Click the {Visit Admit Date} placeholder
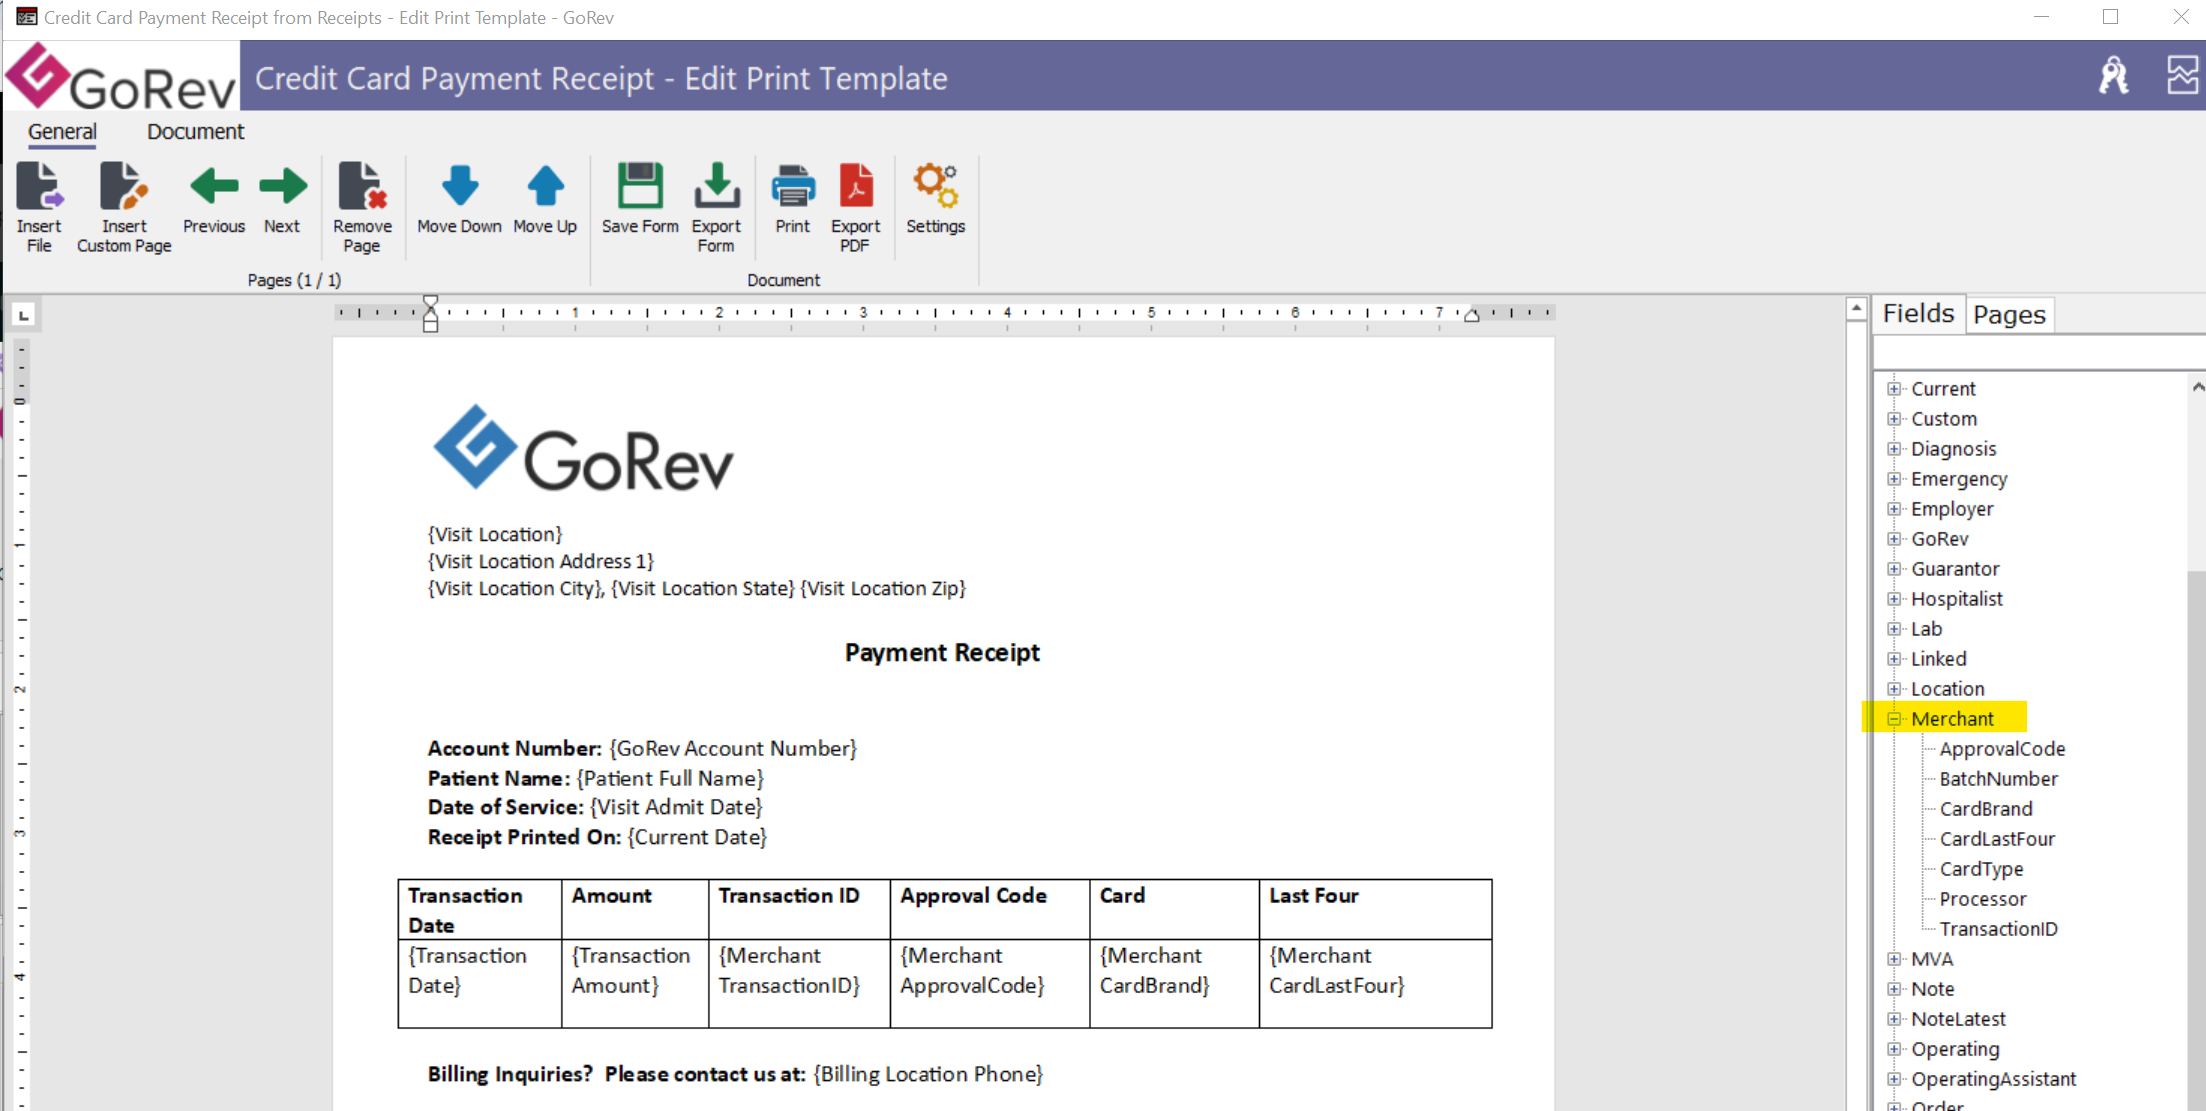Image resolution: width=2206 pixels, height=1111 pixels. (676, 807)
